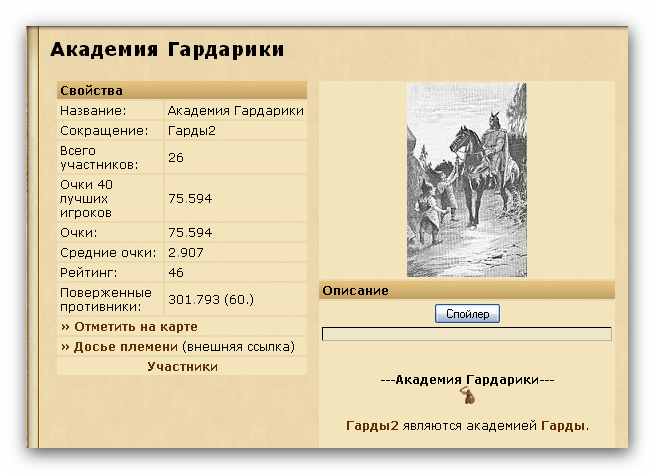Click the small axeman icon under the title
This screenshot has width=654, height=474.
[468, 396]
